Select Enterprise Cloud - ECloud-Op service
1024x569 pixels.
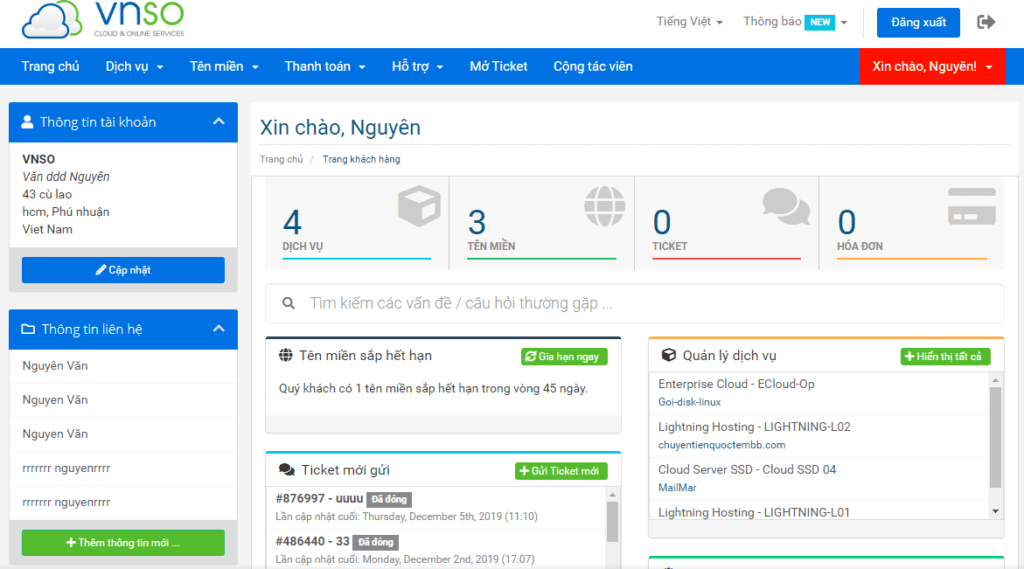tap(736, 384)
